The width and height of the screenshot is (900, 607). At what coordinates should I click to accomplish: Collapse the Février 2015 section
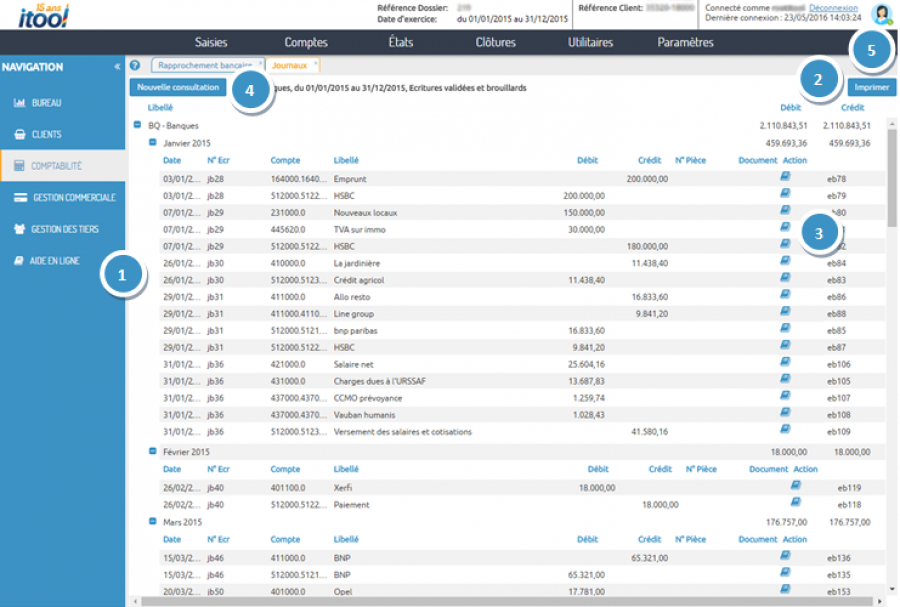(152, 451)
